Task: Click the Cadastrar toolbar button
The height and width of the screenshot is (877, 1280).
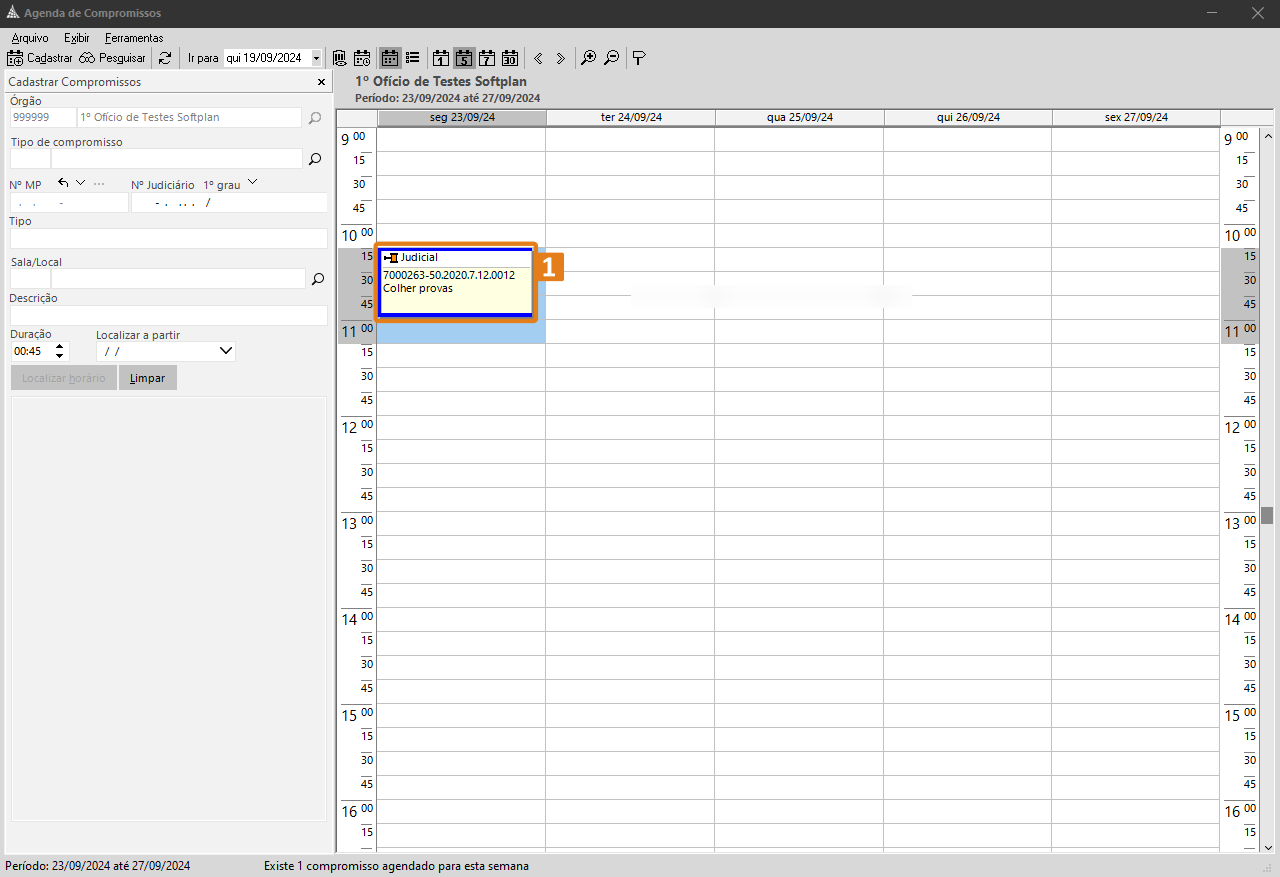Action: tap(40, 58)
